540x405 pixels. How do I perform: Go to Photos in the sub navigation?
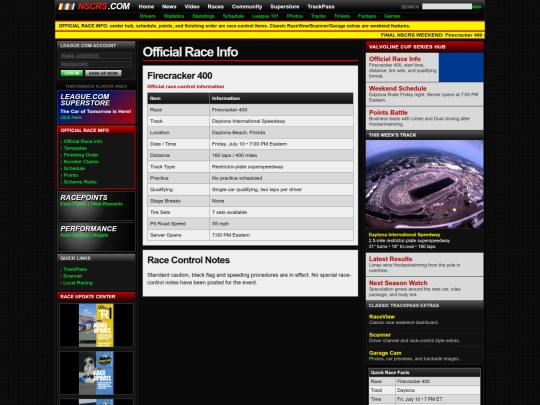[x=295, y=16]
